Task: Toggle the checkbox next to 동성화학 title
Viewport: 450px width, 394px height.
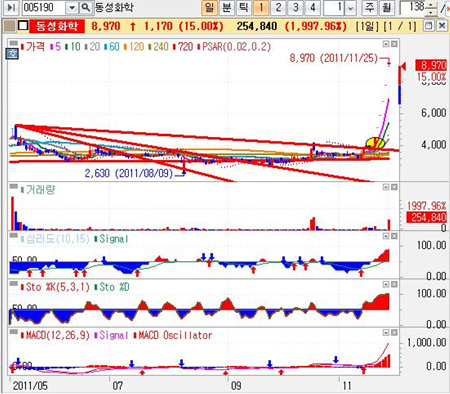Action: pos(23,26)
